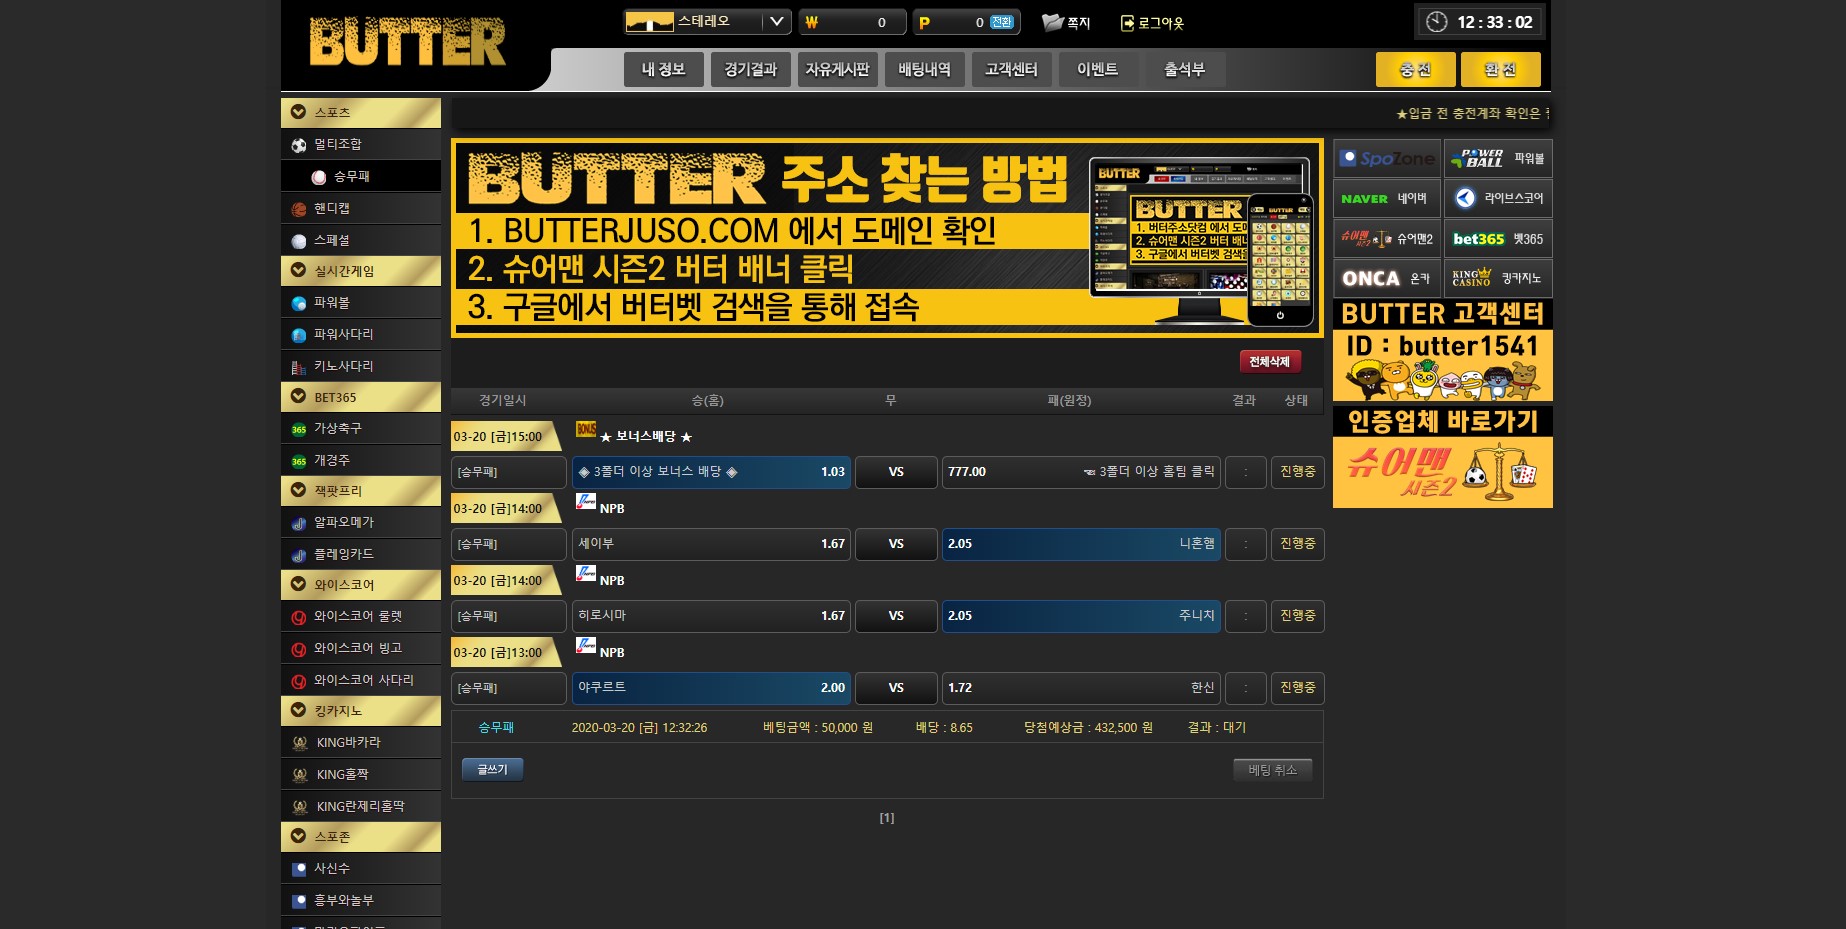Click the NAVER 네이버 shortcut tile
1846x929 pixels.
point(1386,199)
